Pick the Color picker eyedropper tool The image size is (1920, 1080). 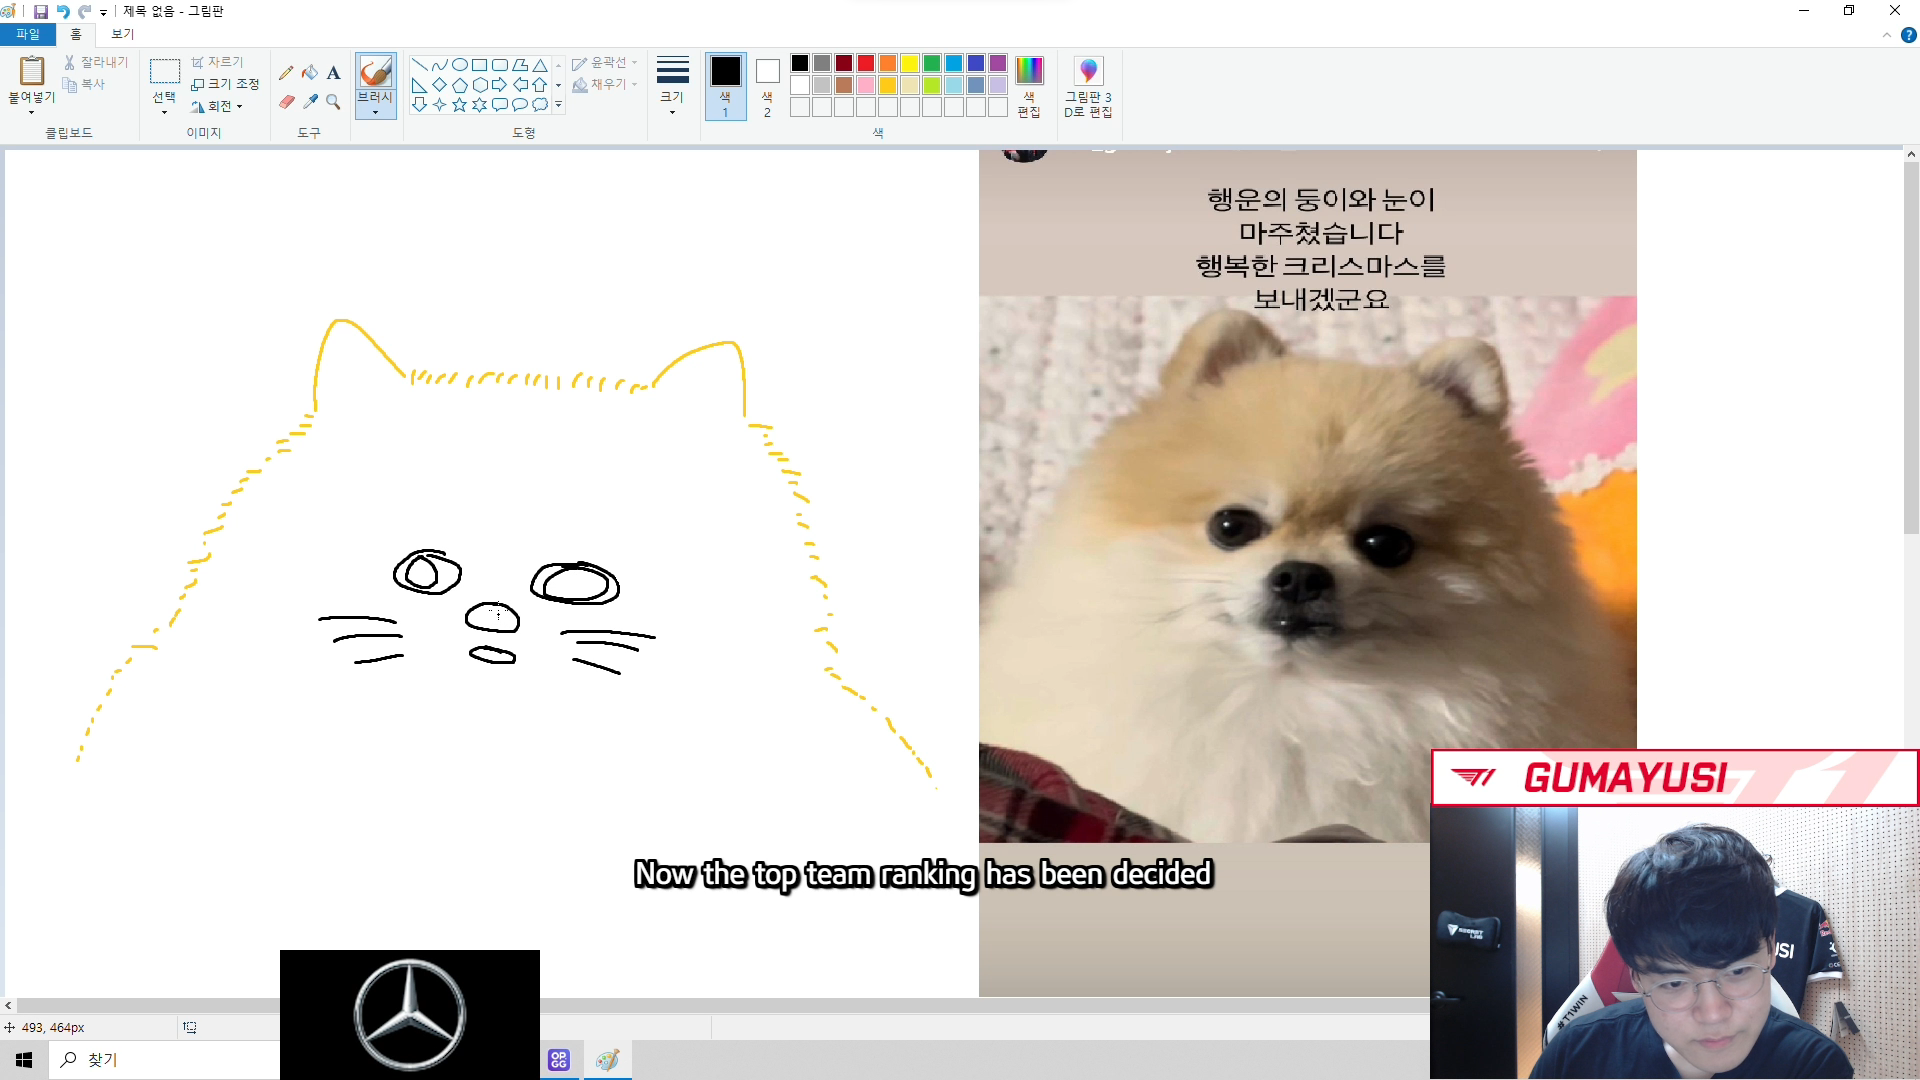[310, 102]
